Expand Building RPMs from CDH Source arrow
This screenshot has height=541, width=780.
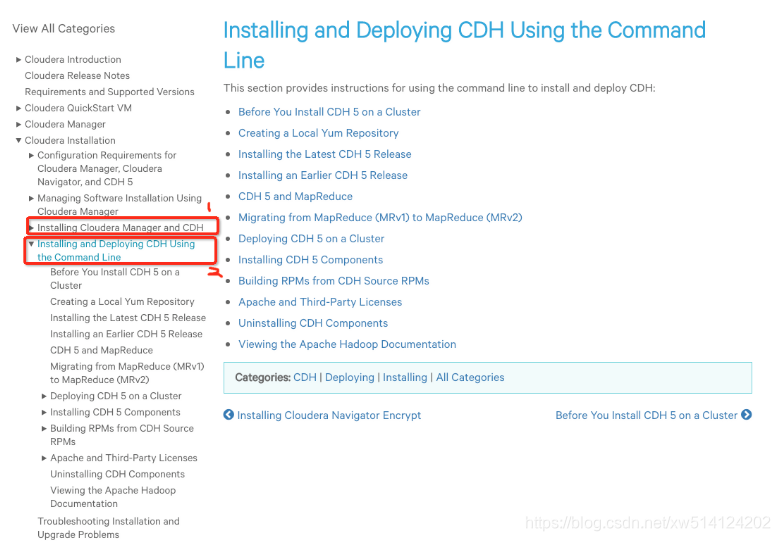click(44, 428)
